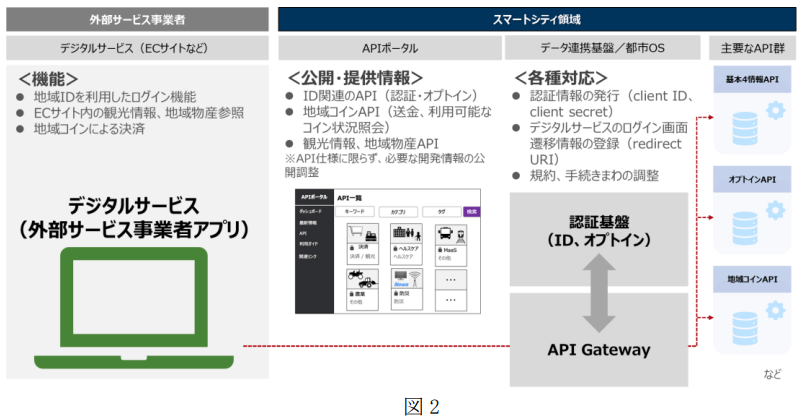Open the タグ filter box

point(441,212)
